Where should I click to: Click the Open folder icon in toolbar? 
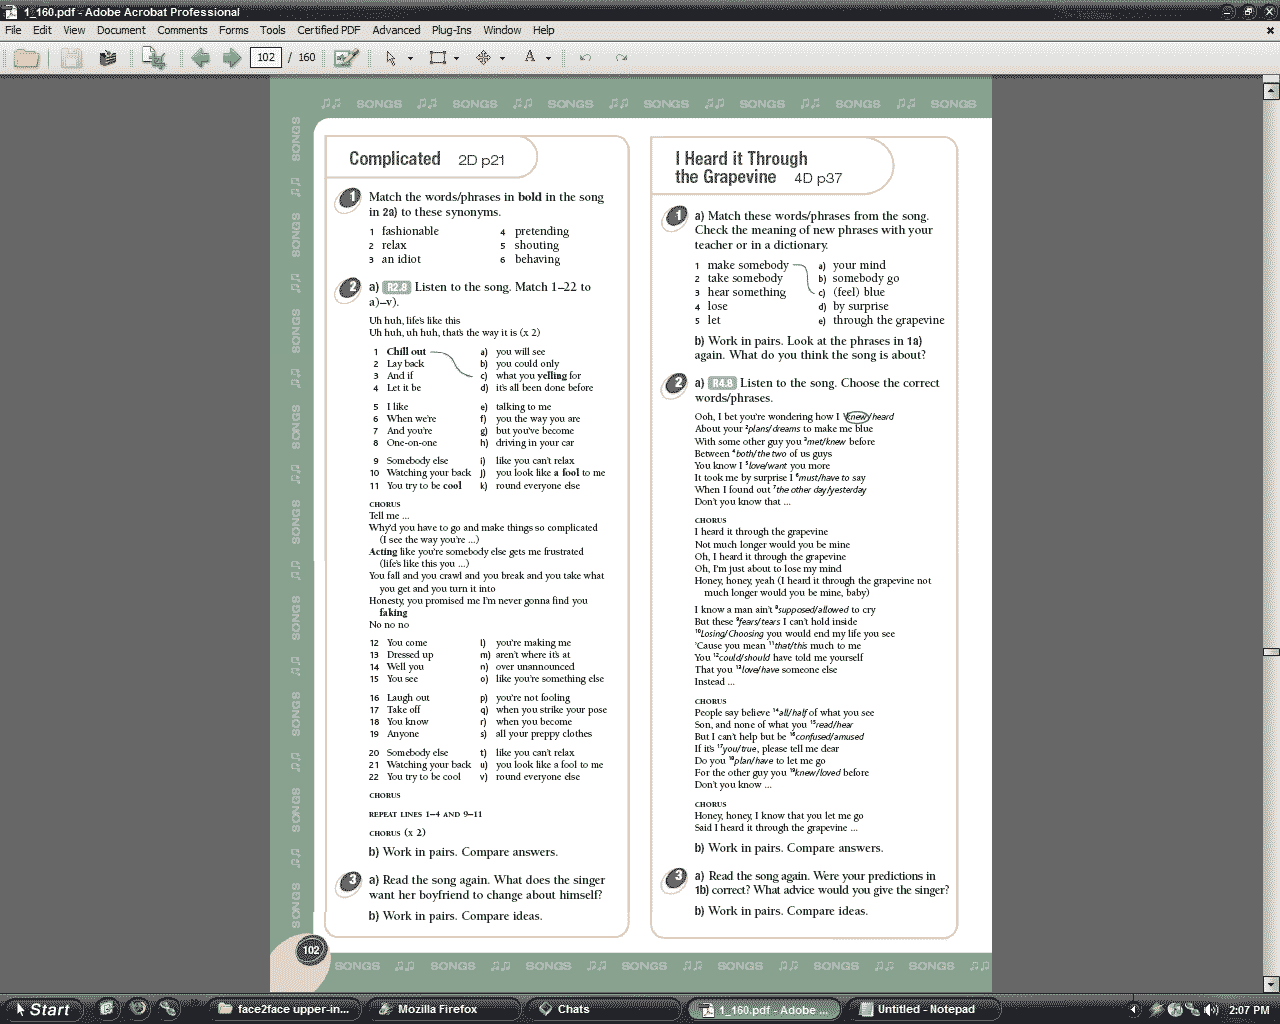[x=26, y=58]
